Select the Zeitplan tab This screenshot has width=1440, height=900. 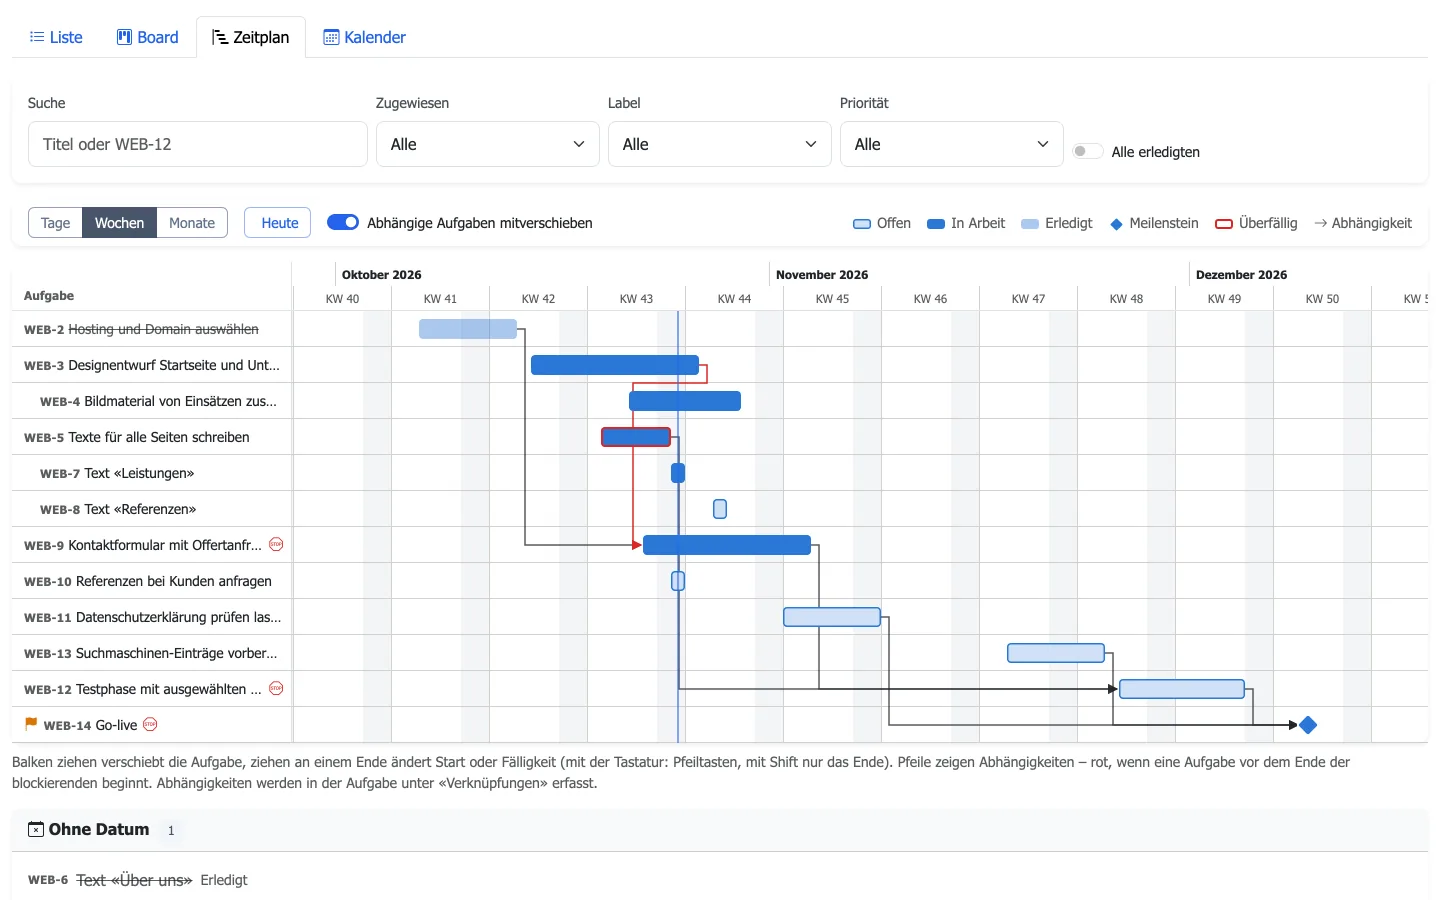click(251, 37)
